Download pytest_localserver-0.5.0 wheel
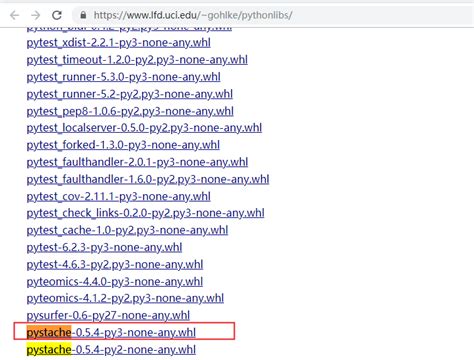This screenshot has height=360, width=474. pyautogui.click(x=144, y=128)
